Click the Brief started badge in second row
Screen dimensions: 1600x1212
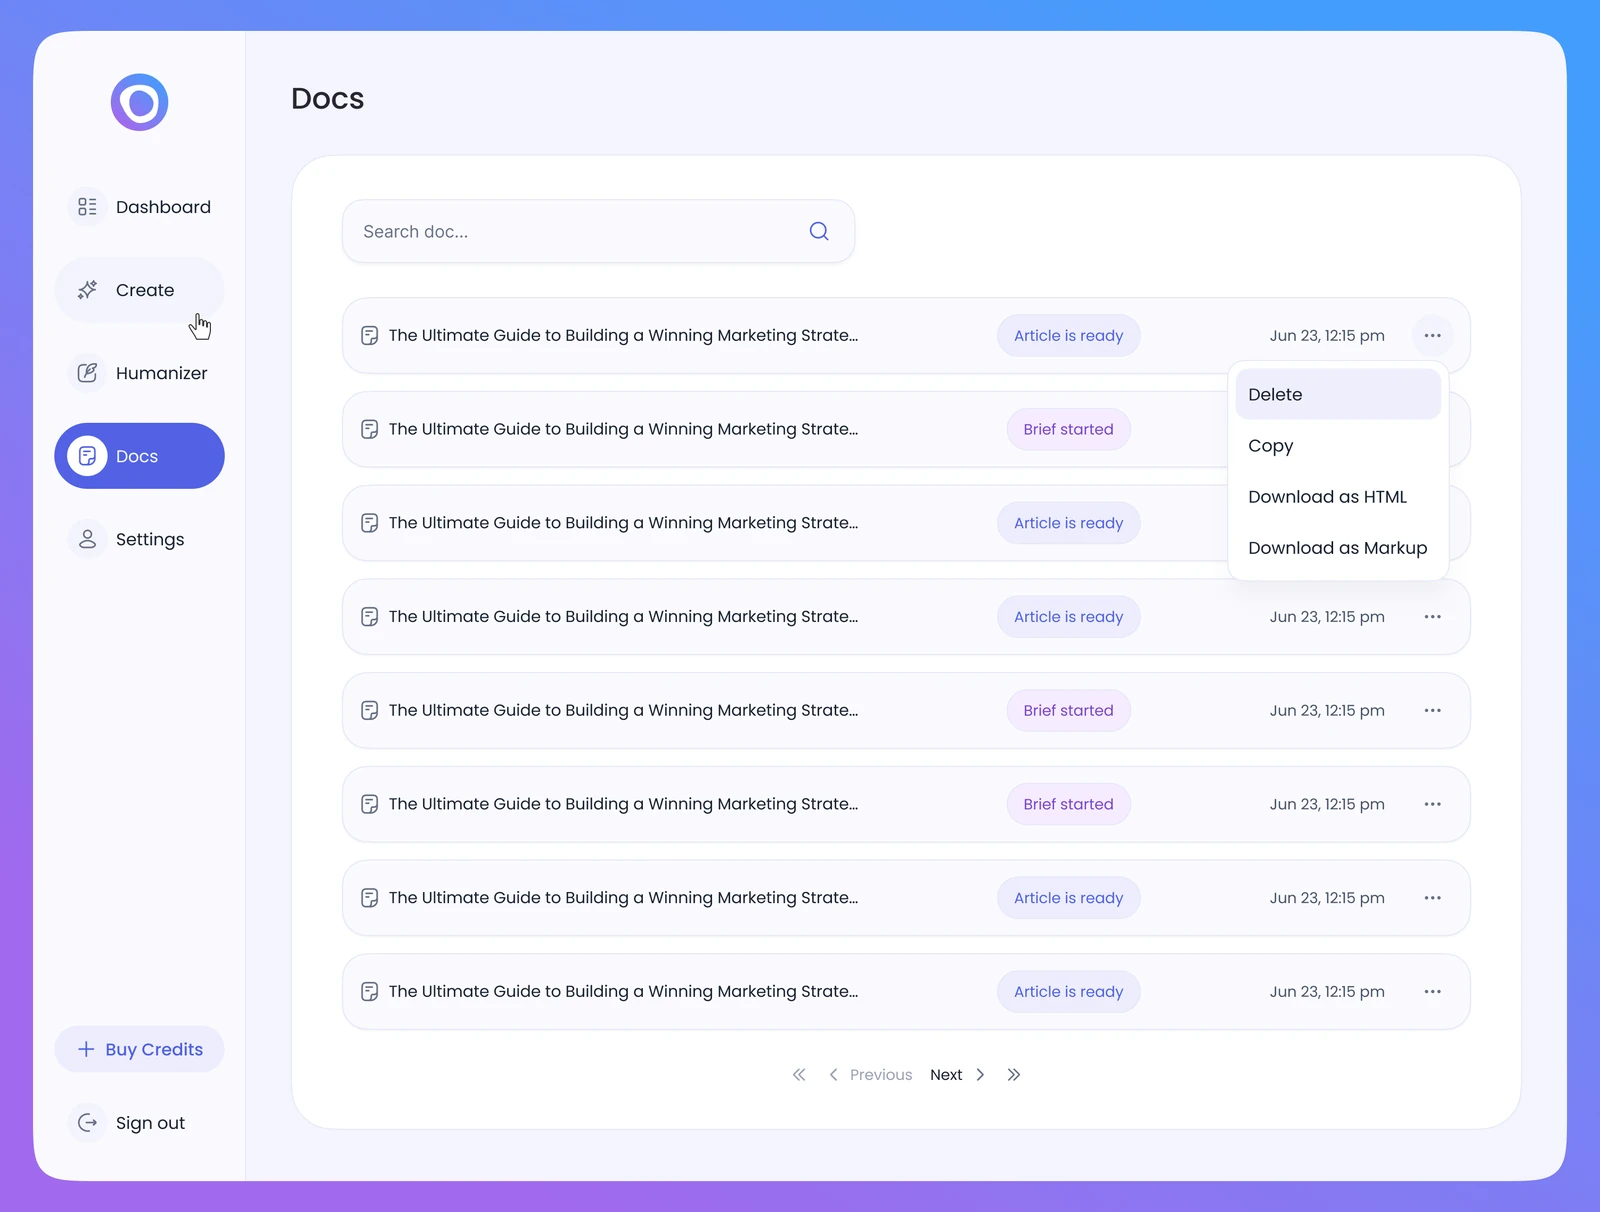click(1068, 429)
